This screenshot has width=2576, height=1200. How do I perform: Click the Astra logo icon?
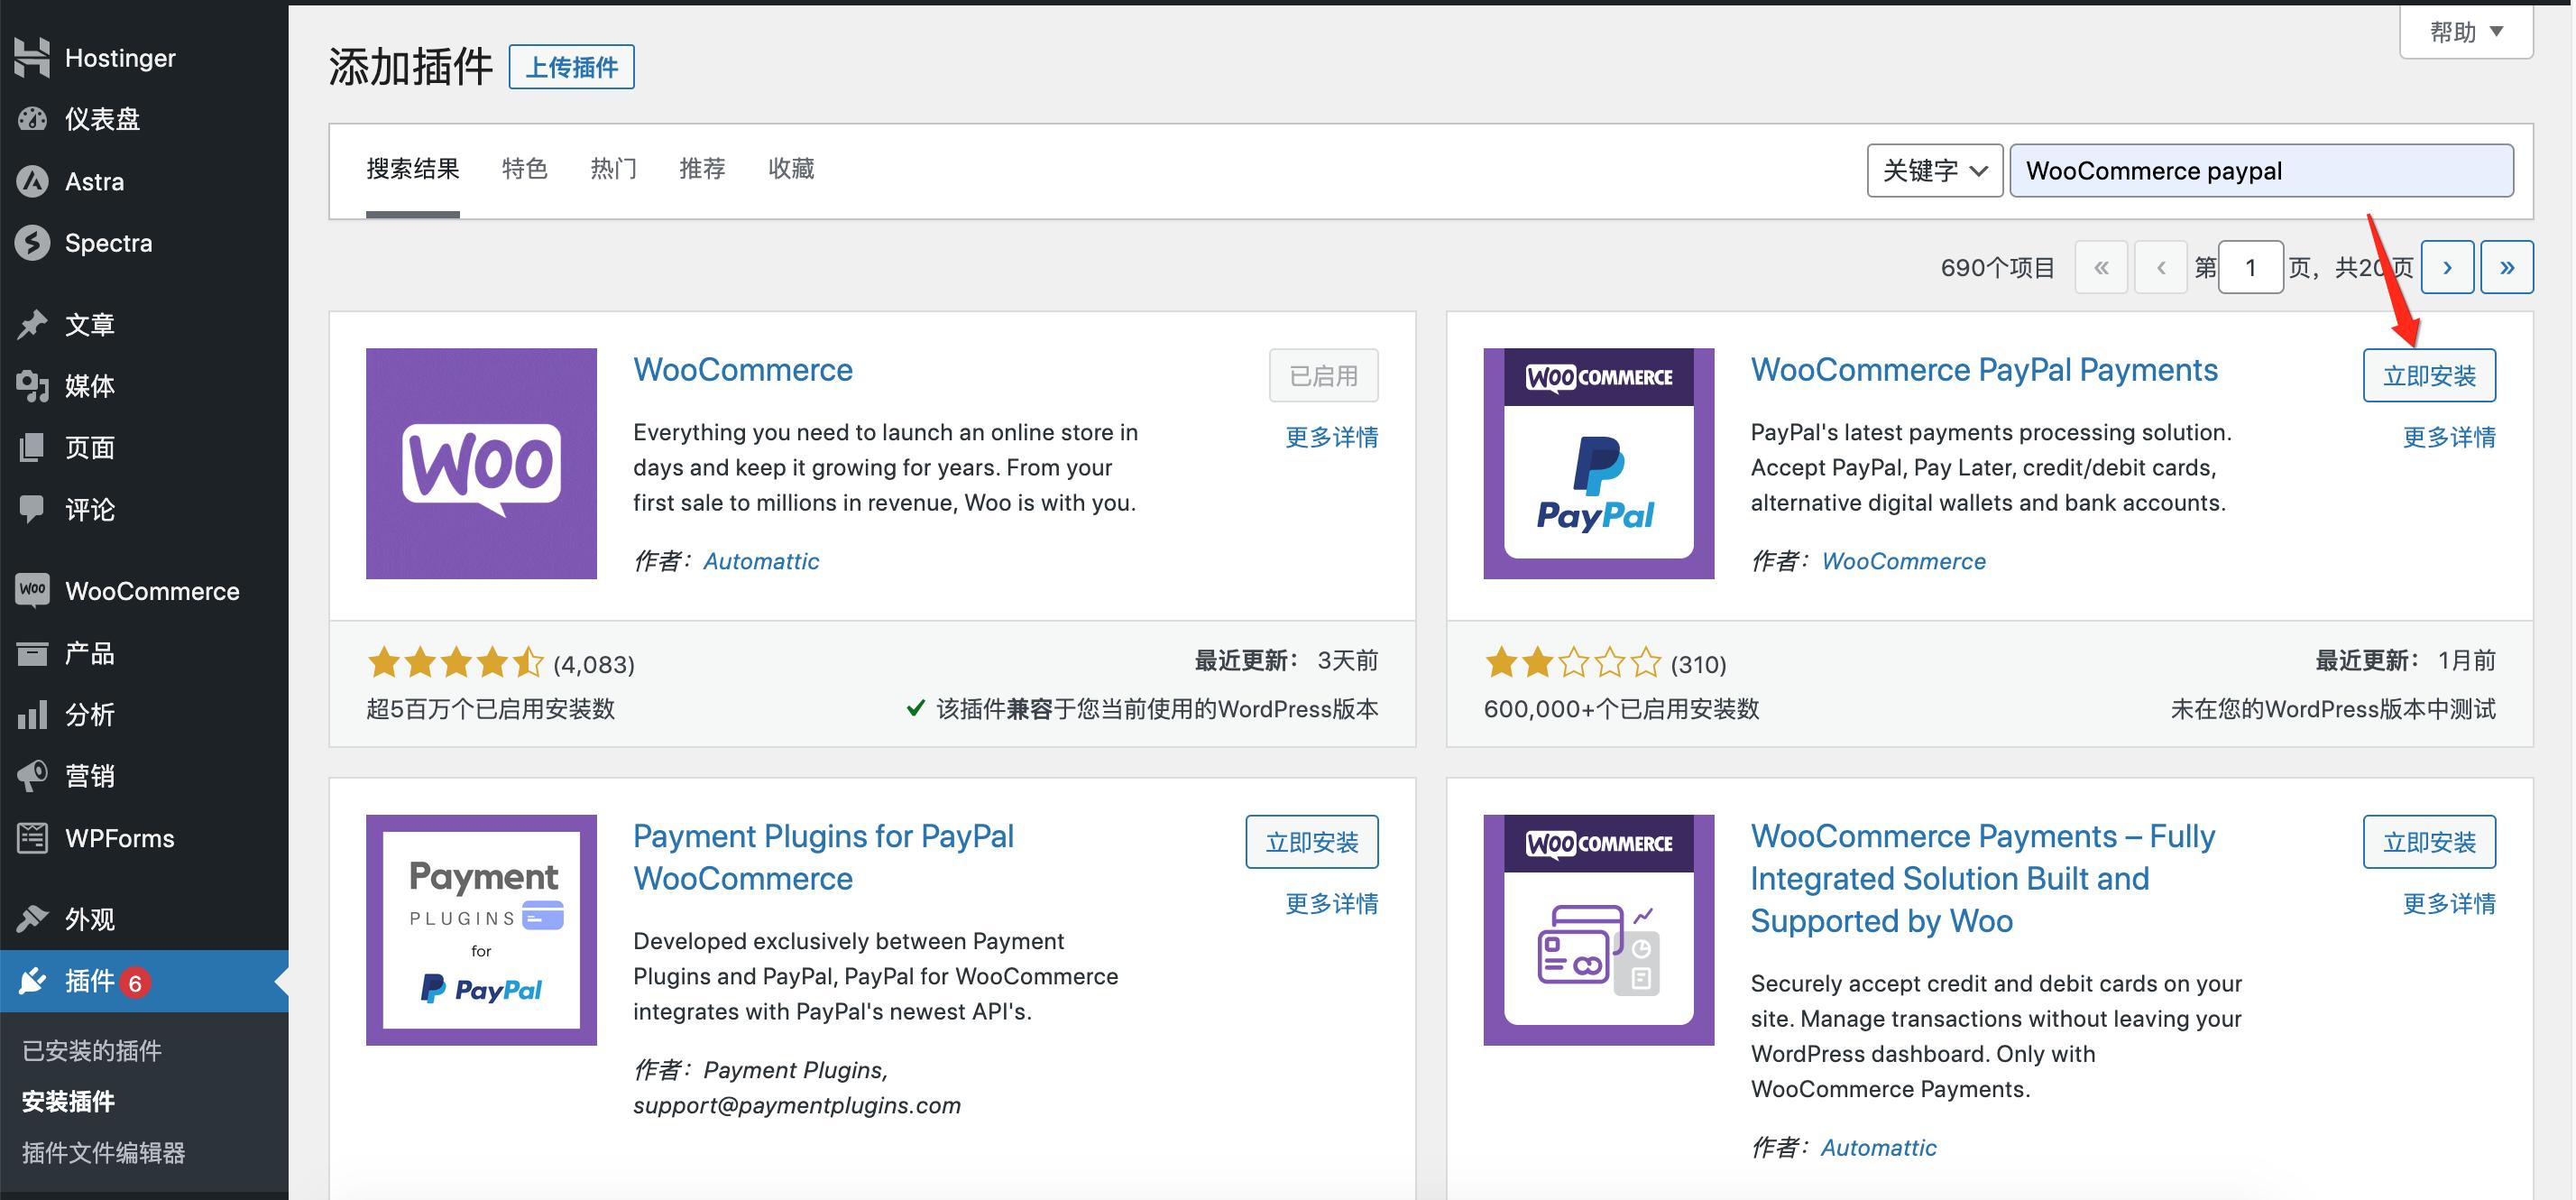coord(32,181)
